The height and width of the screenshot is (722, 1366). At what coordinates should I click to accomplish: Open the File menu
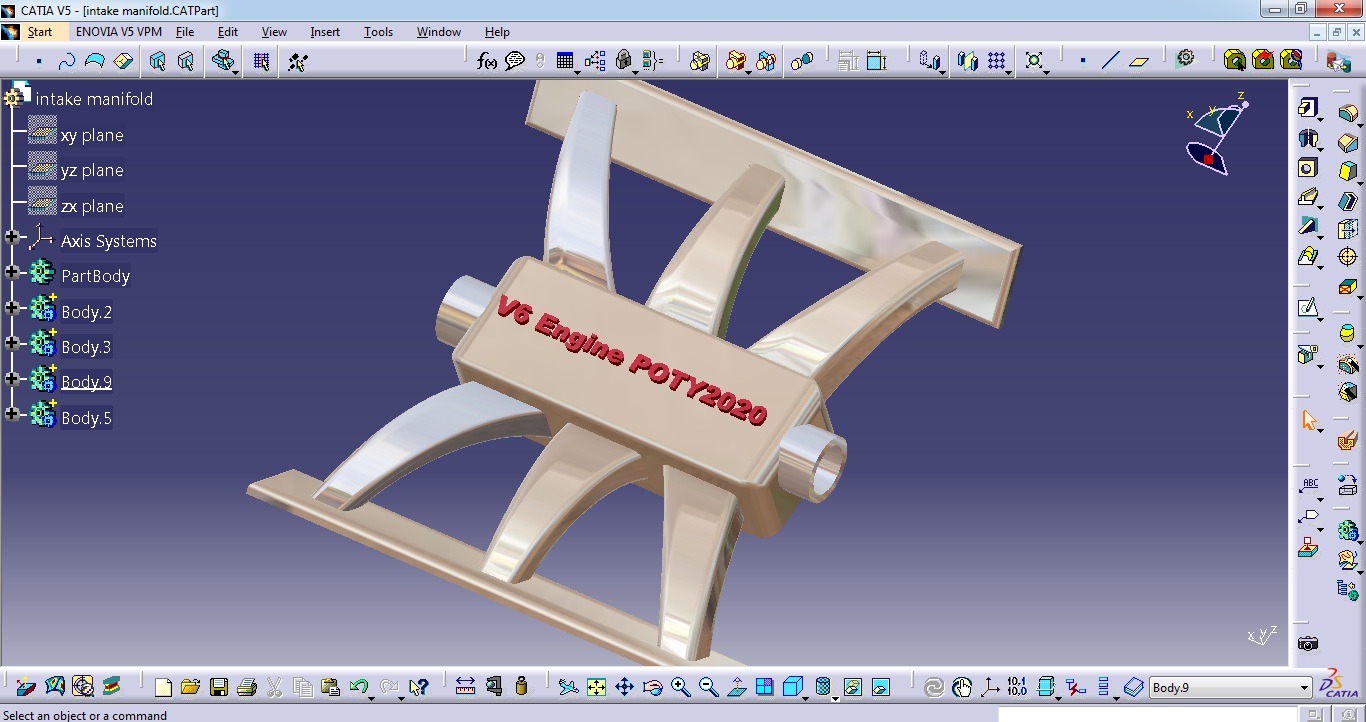185,32
